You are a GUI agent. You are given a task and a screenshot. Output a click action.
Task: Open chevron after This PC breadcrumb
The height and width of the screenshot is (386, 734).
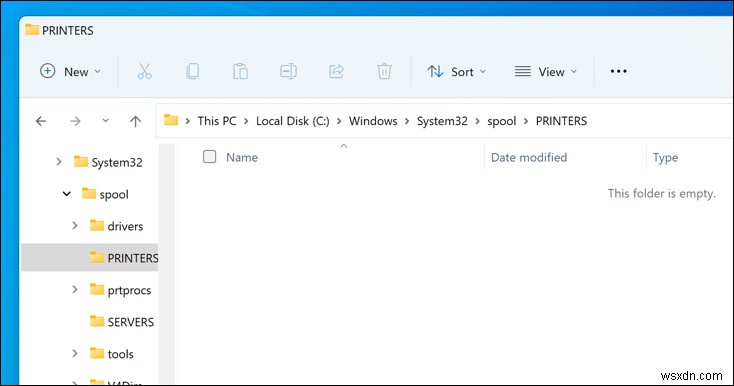pyautogui.click(x=246, y=121)
